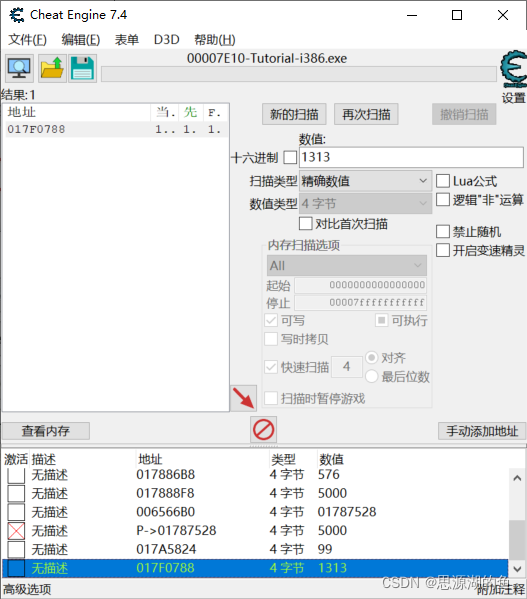Activate the selected entry 017F0788
527x599 pixels.
(x=16, y=568)
